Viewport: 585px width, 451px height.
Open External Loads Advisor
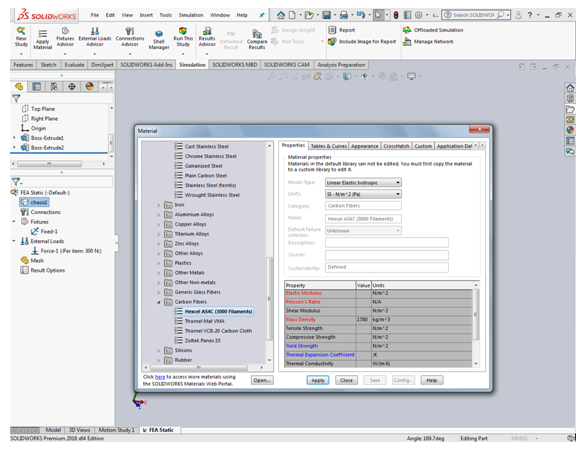coord(95,37)
